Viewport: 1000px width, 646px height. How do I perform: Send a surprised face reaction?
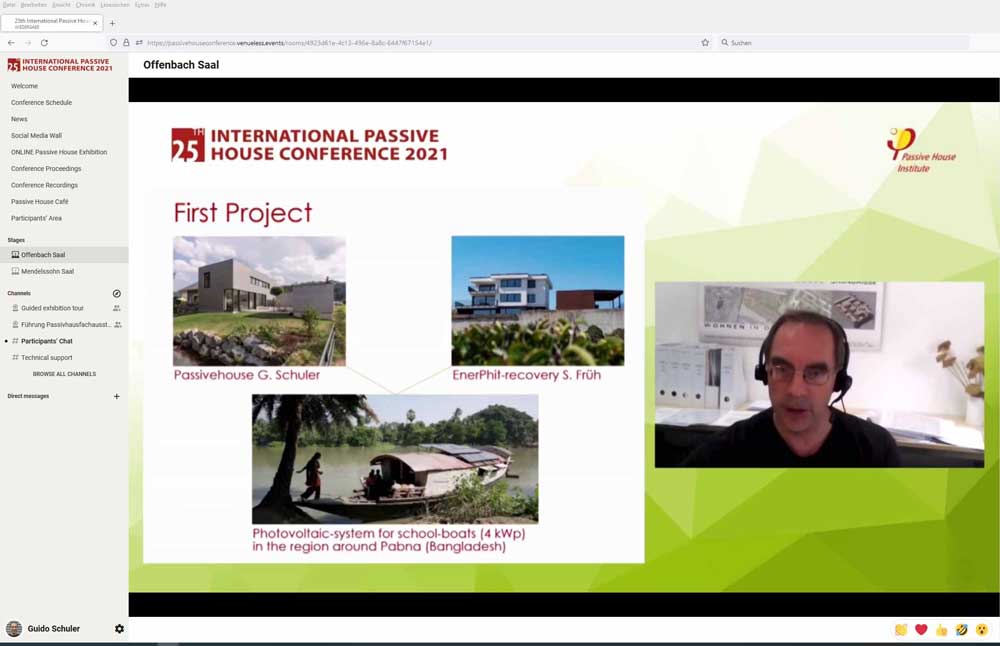click(981, 630)
